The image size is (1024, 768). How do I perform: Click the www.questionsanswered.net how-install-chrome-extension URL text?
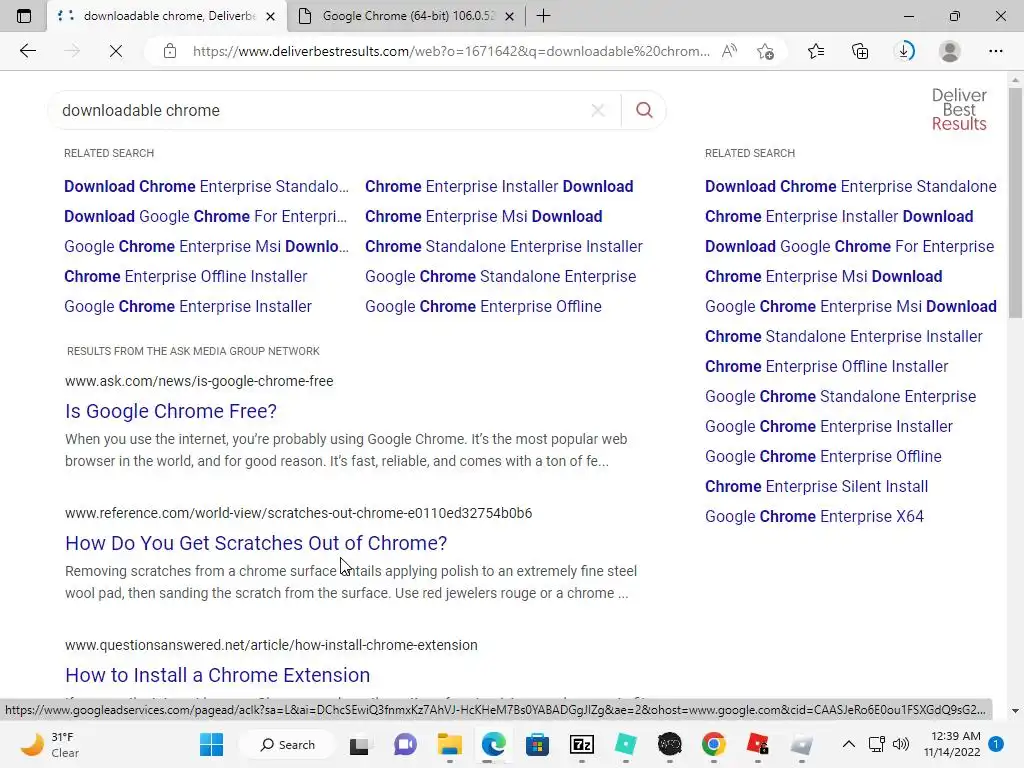point(271,645)
